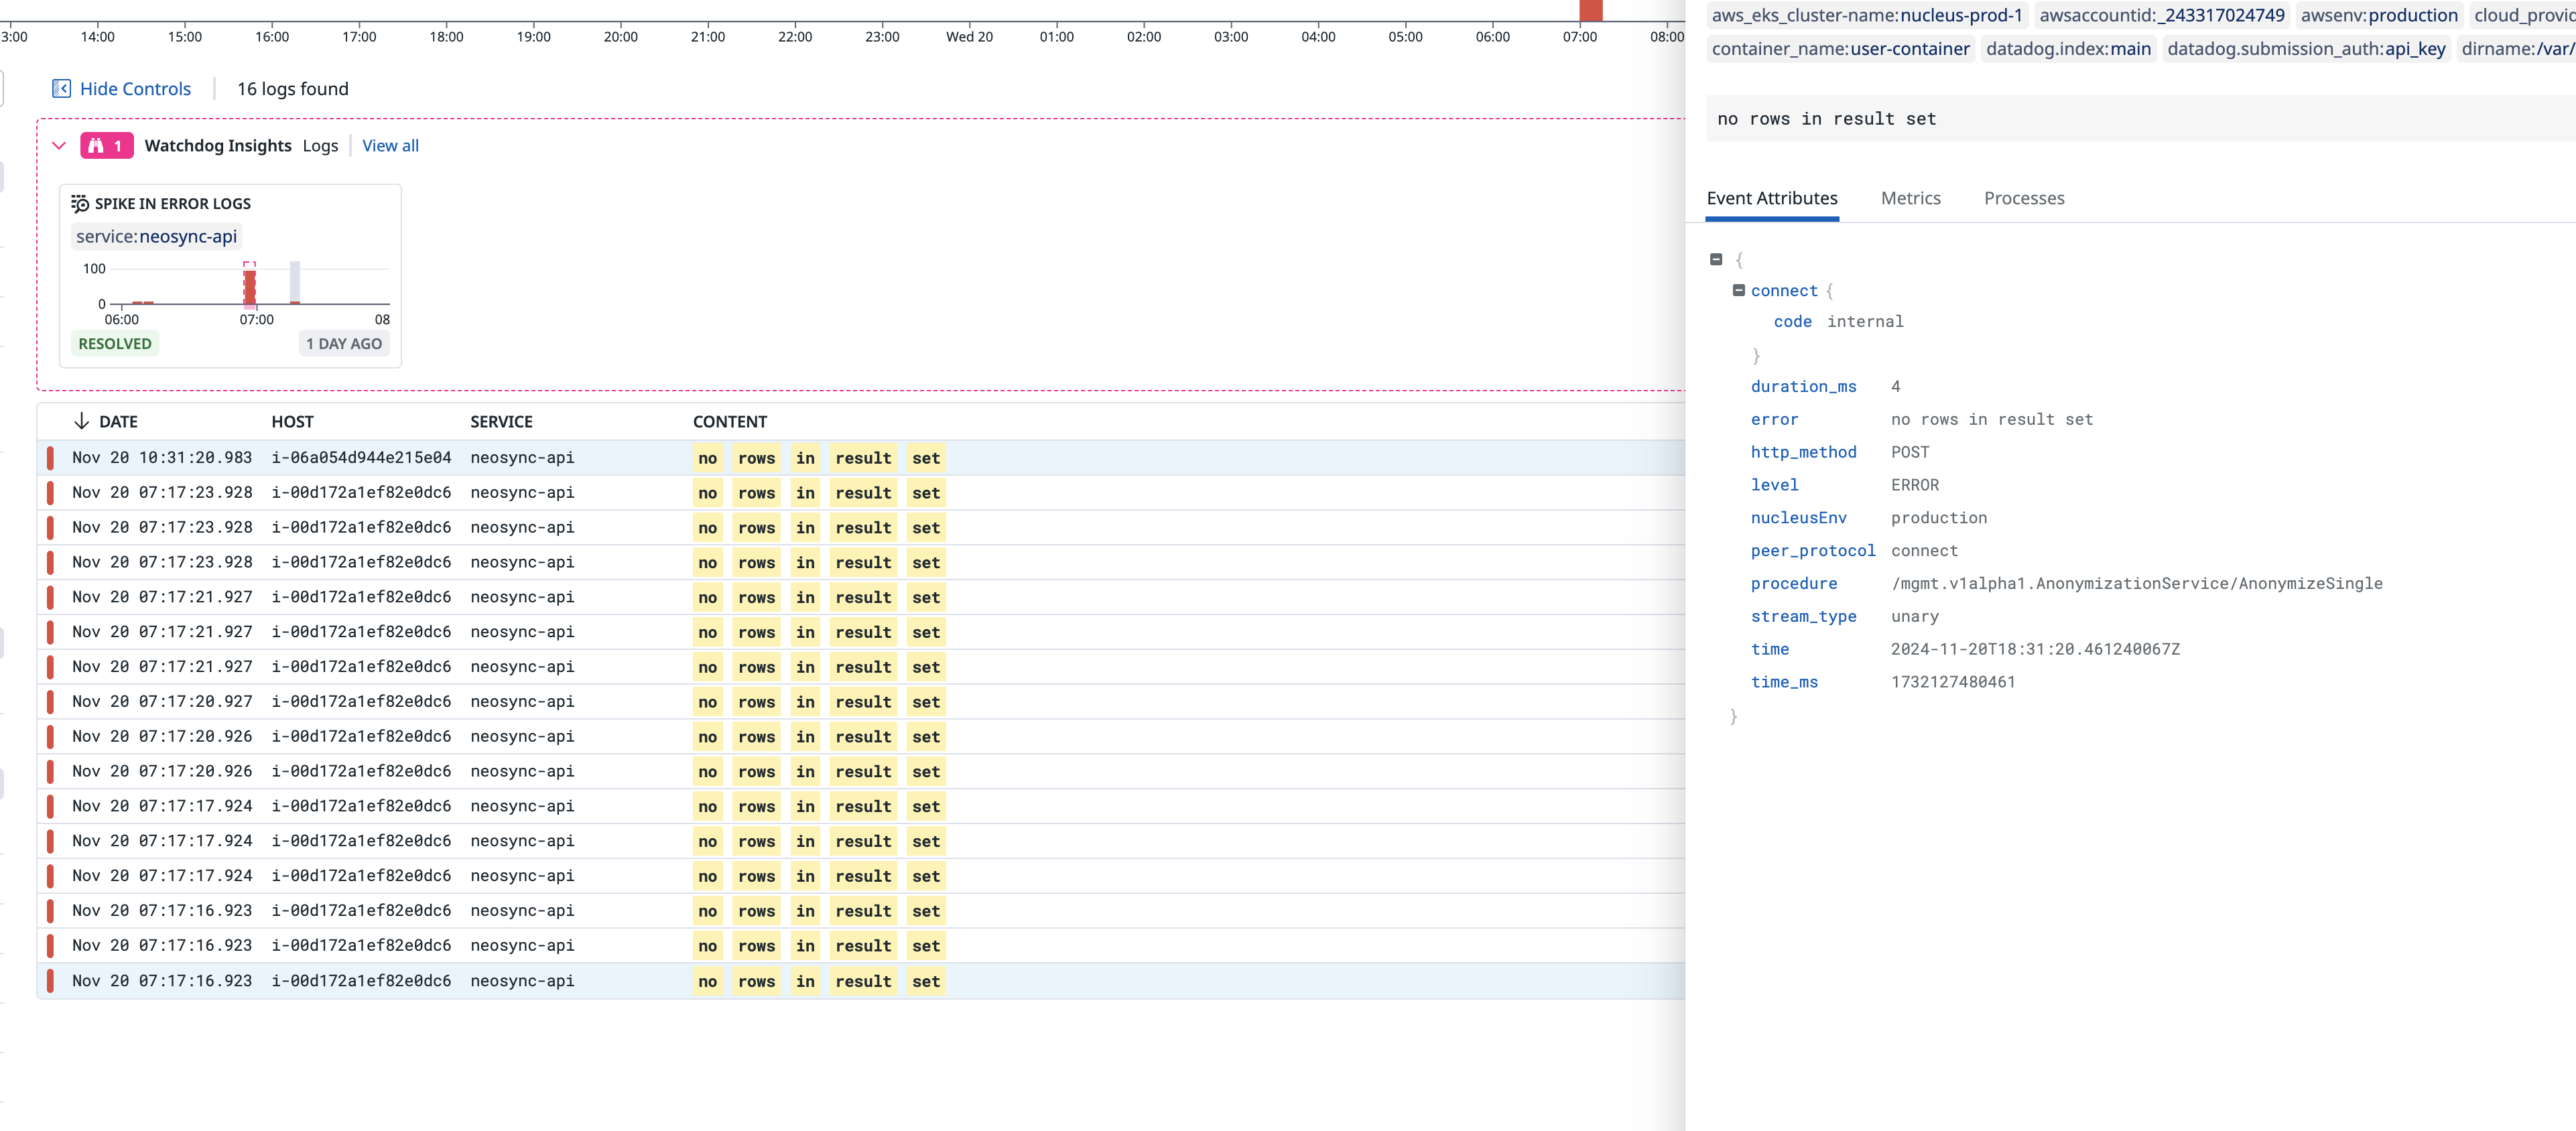Image resolution: width=2576 pixels, height=1131 pixels.
Task: Click the procedure value AnonymizeSingle path
Action: (x=2136, y=584)
